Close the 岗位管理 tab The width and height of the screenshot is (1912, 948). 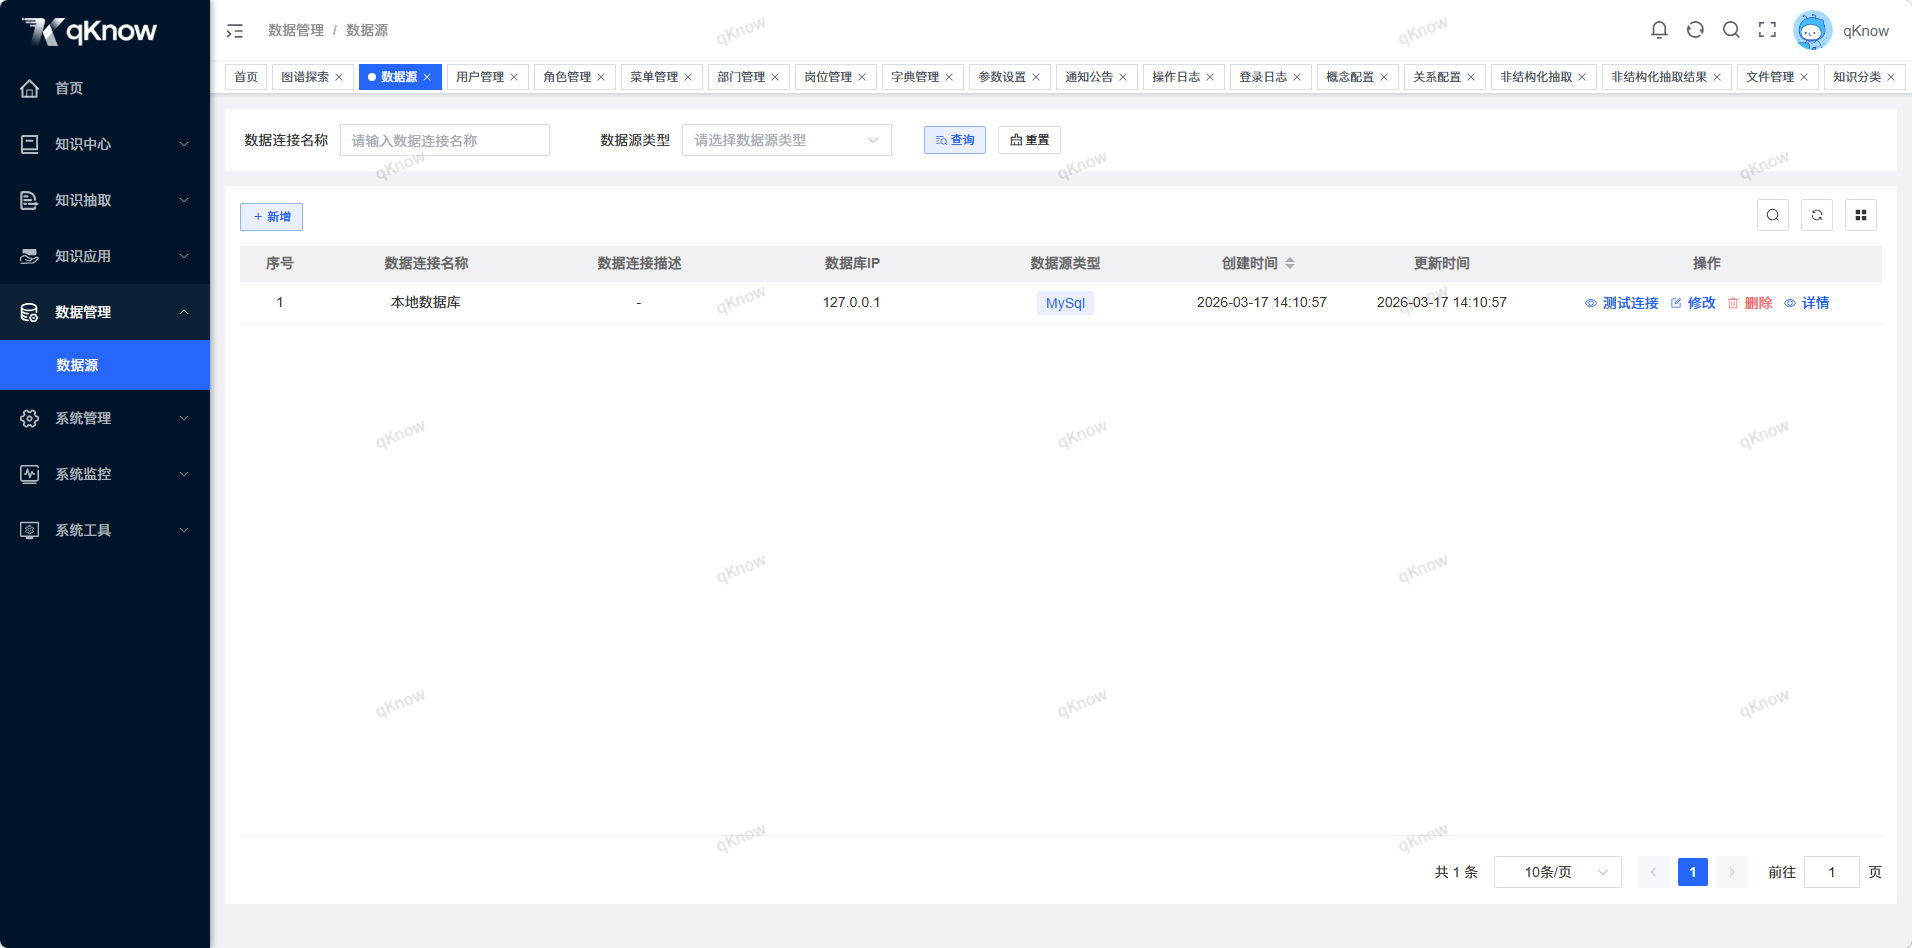tap(862, 77)
